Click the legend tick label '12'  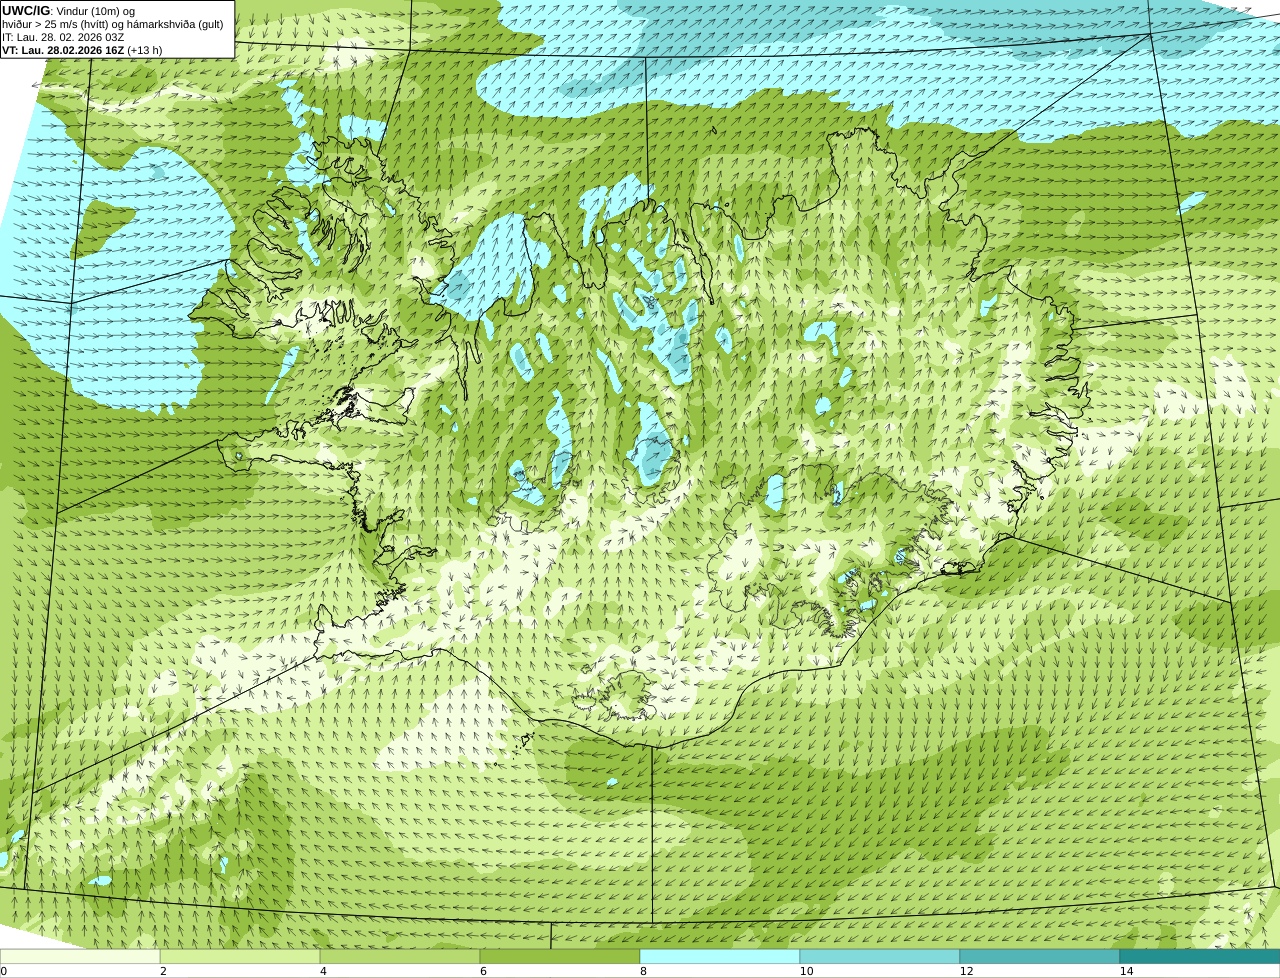[x=966, y=971]
